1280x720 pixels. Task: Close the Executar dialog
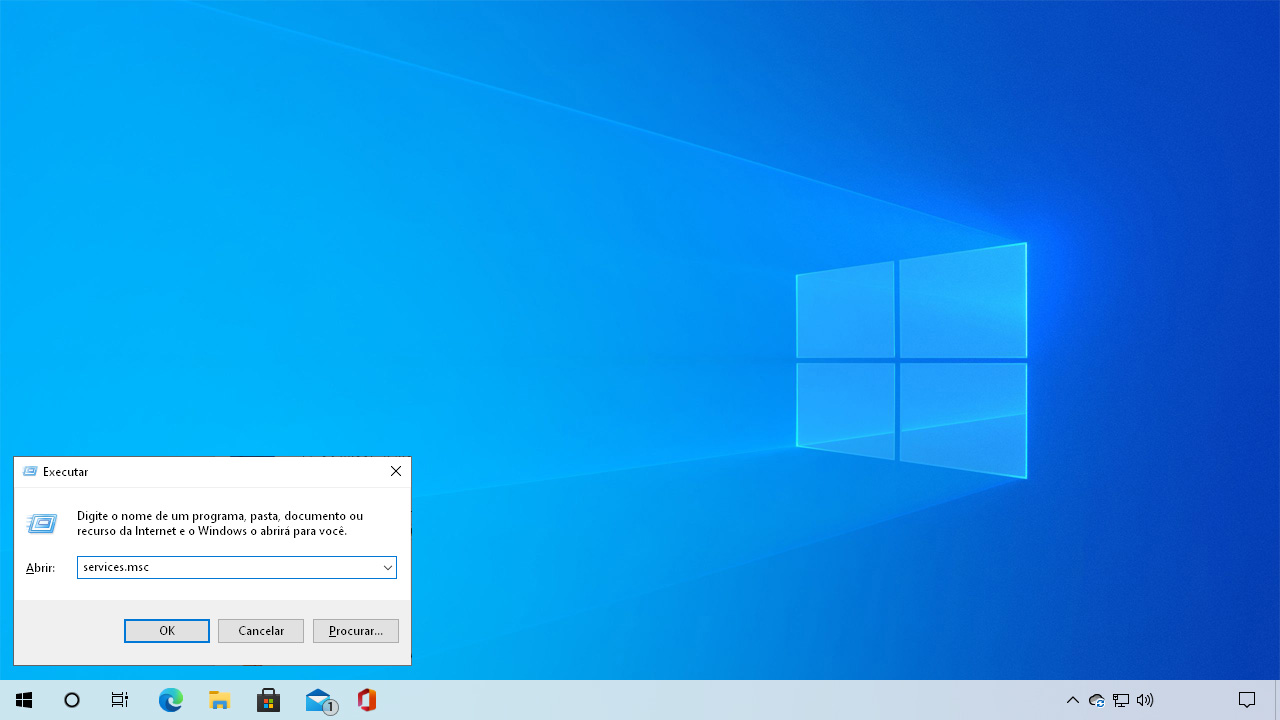coord(396,471)
